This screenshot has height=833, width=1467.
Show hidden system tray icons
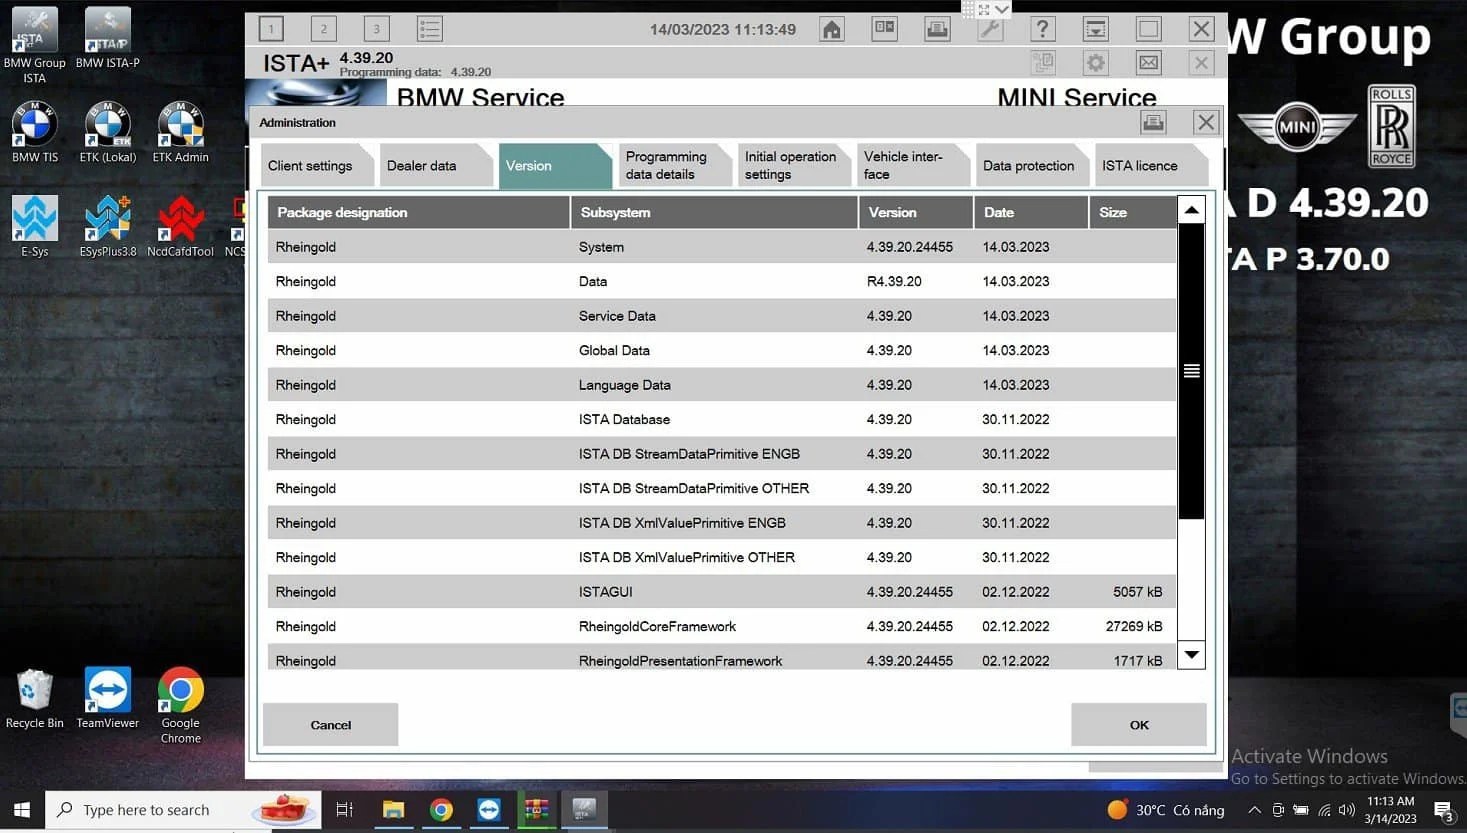point(1254,810)
